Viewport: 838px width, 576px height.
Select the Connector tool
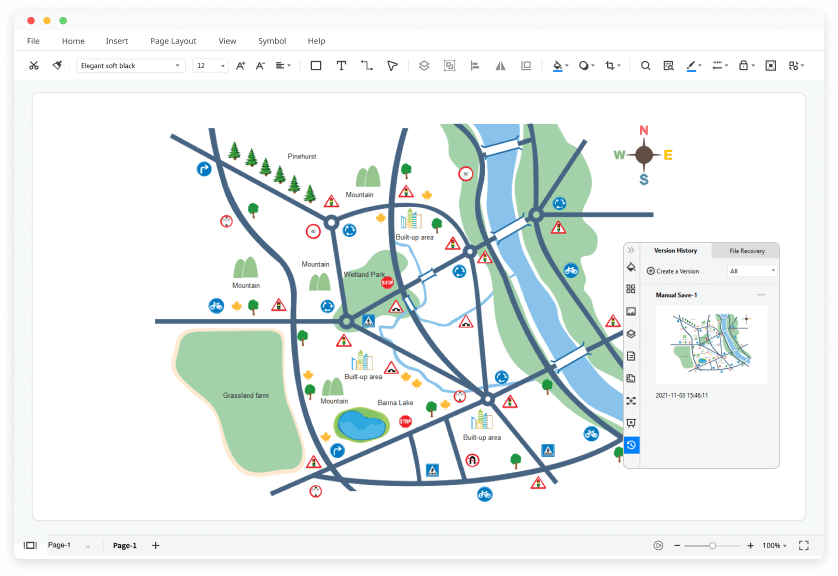click(x=367, y=65)
